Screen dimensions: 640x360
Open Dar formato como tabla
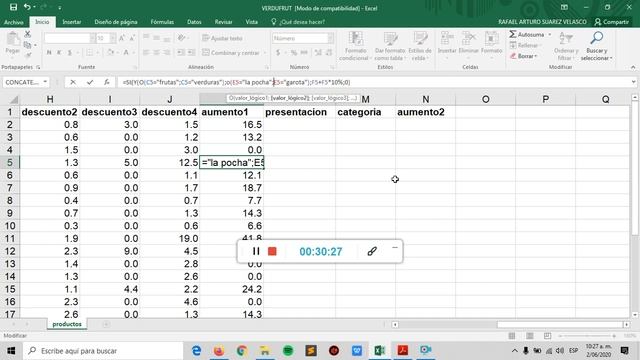coord(390,46)
